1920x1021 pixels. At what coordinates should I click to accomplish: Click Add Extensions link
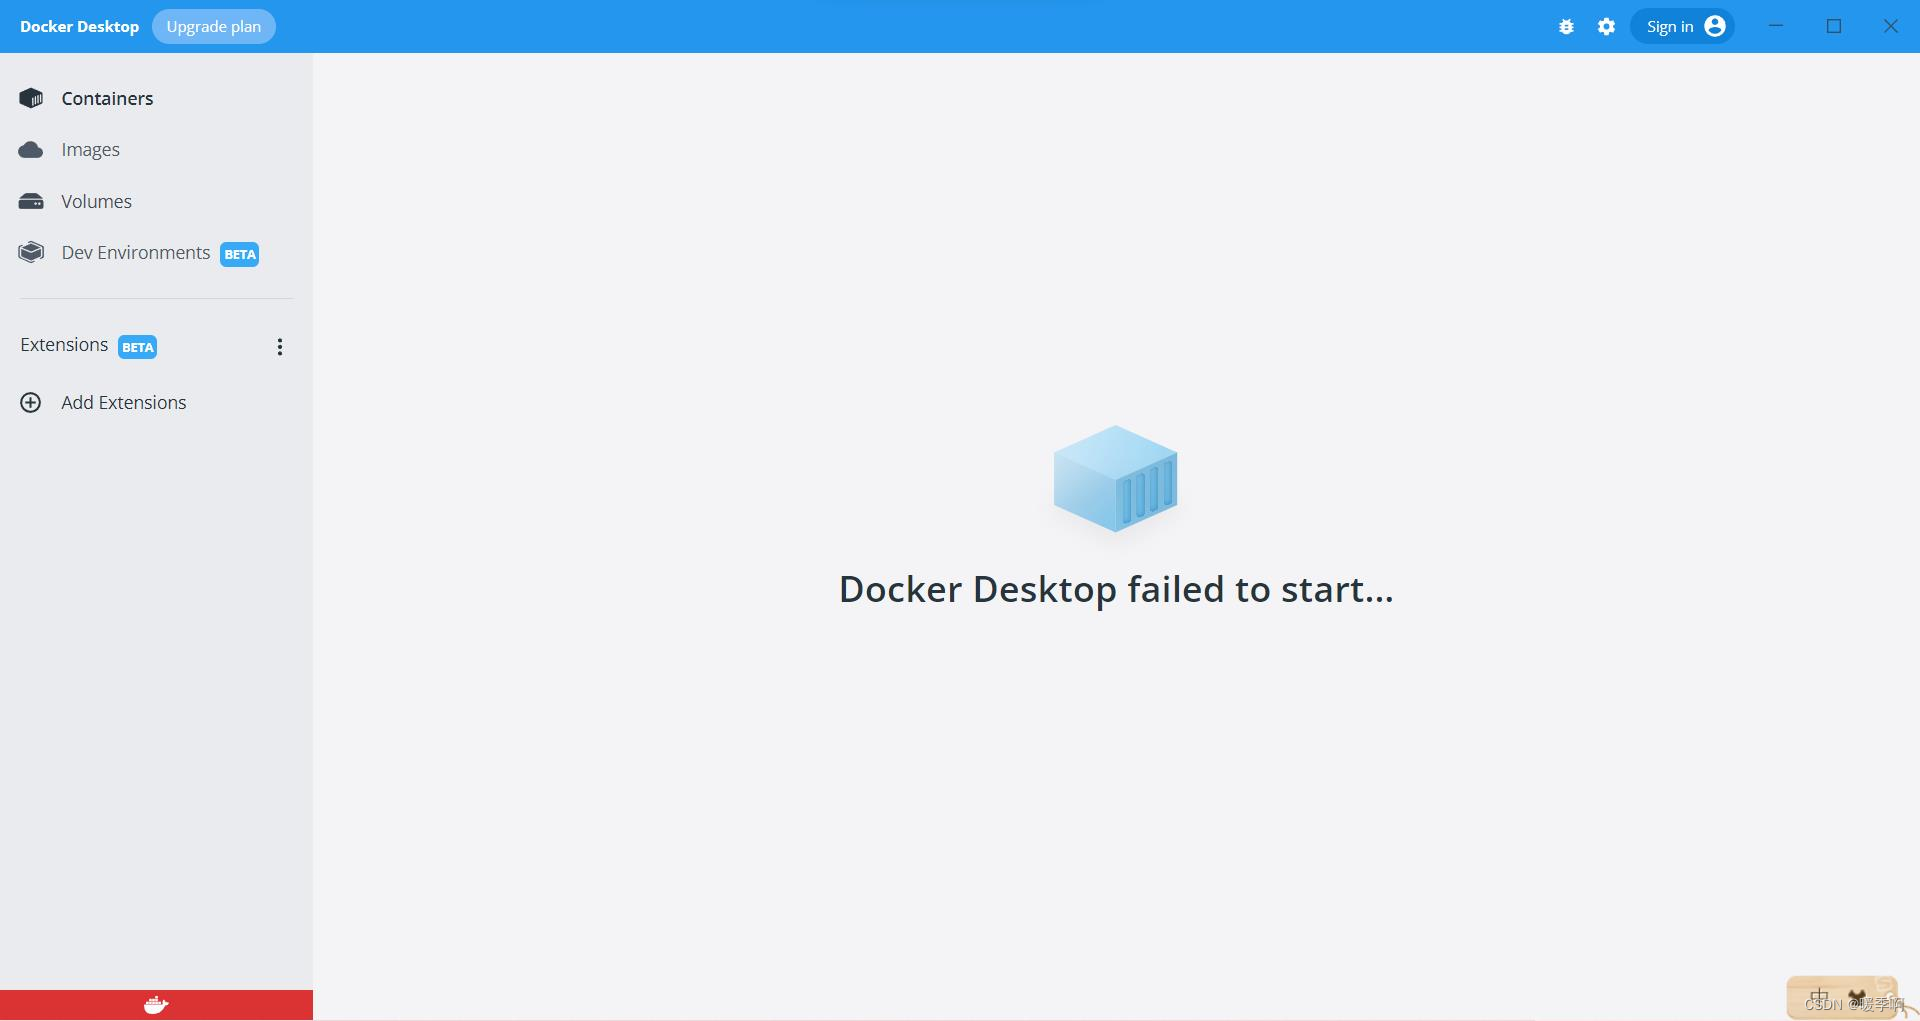tap(124, 402)
